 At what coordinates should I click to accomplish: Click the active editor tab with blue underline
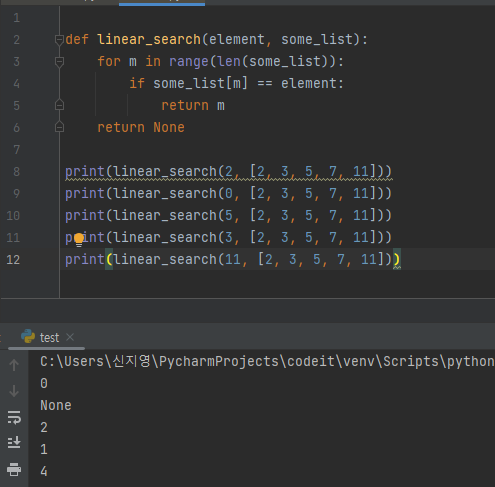click(x=162, y=2)
